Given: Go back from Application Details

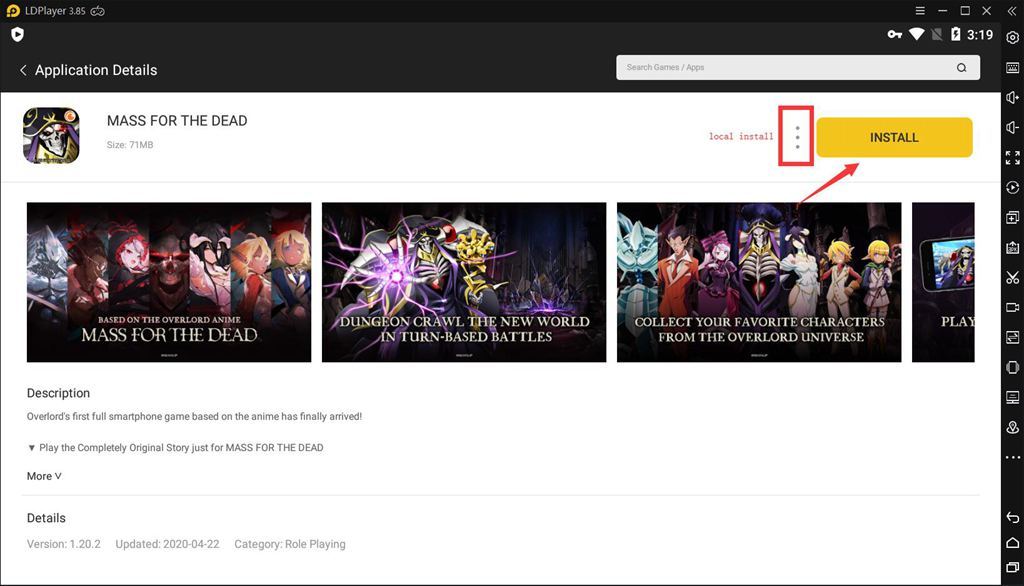Looking at the screenshot, I should [23, 70].
